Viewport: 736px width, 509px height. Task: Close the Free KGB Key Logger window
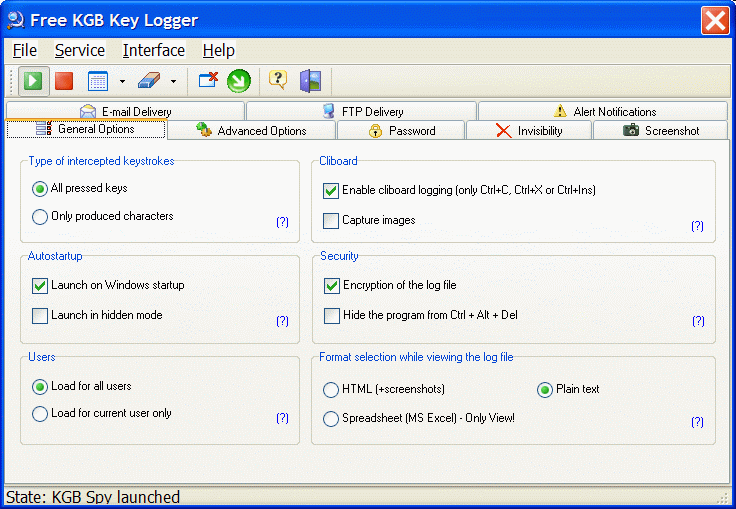pyautogui.click(x=715, y=21)
